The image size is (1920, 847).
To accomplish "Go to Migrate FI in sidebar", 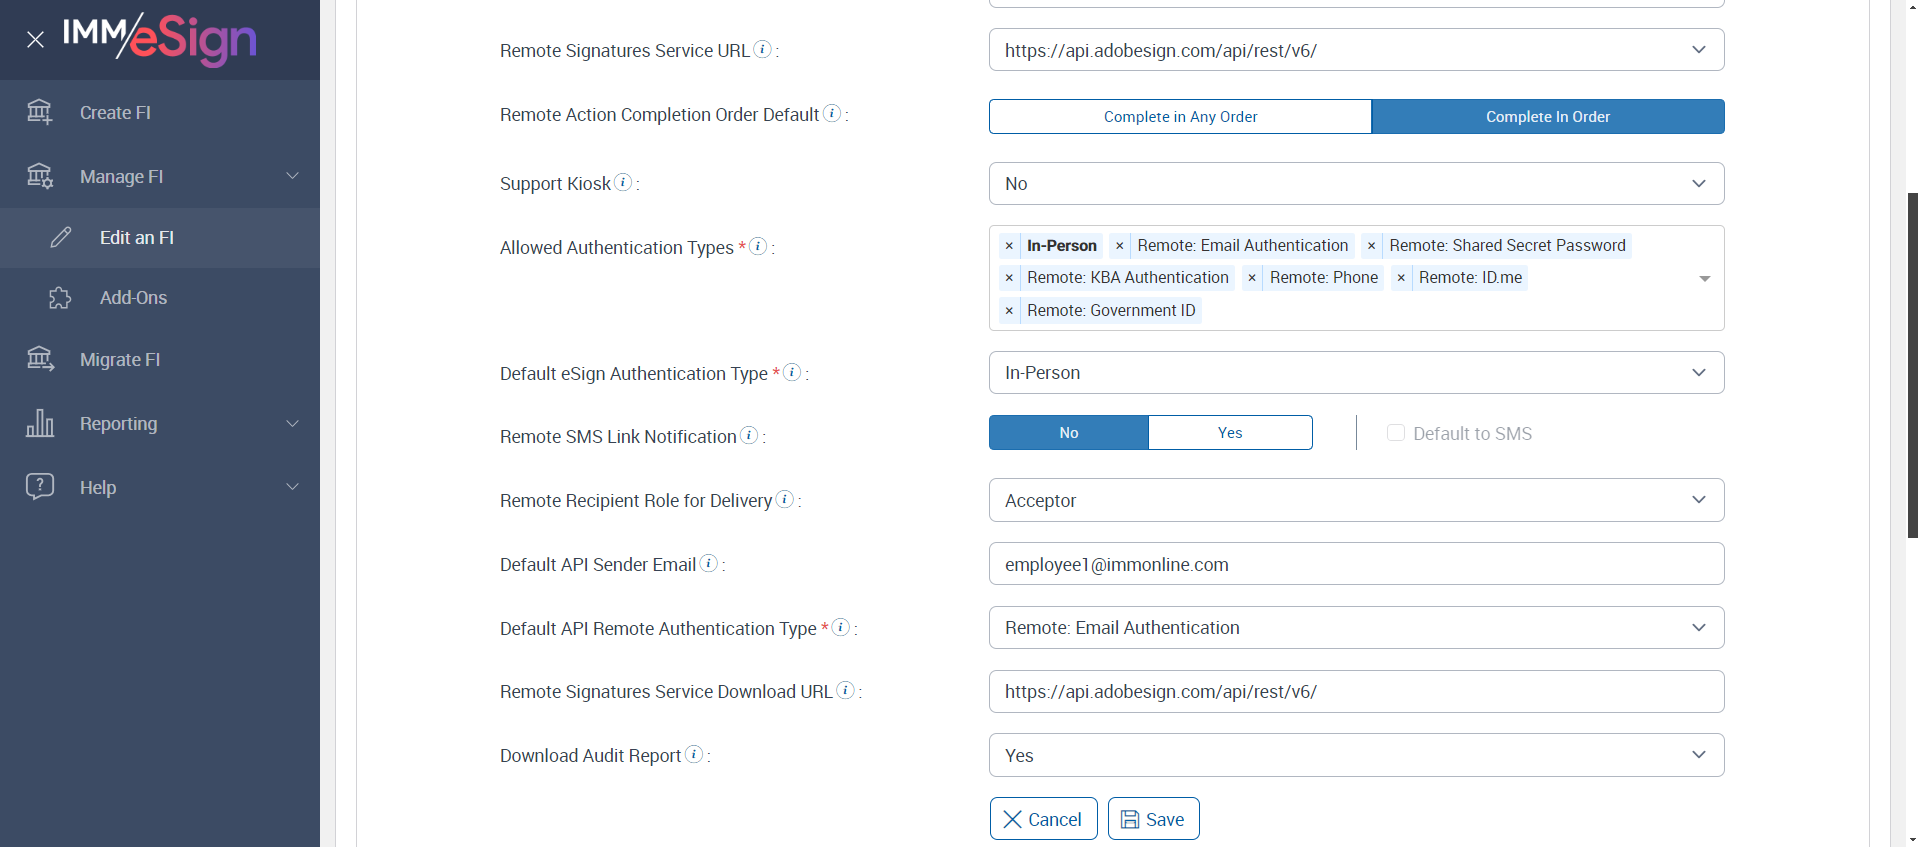I will pos(120,360).
